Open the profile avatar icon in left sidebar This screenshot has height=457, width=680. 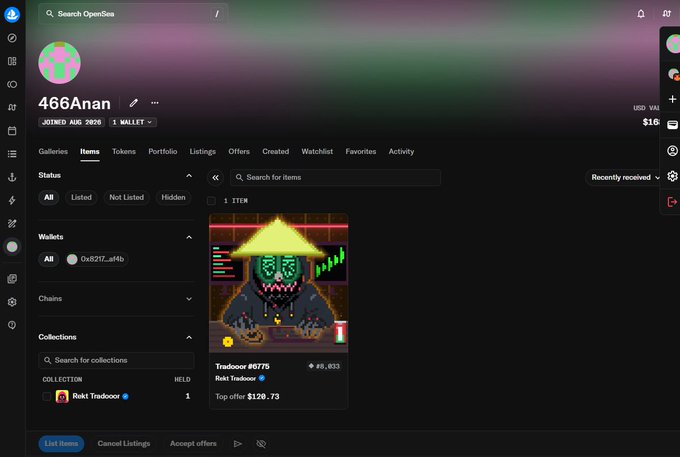pos(12,247)
